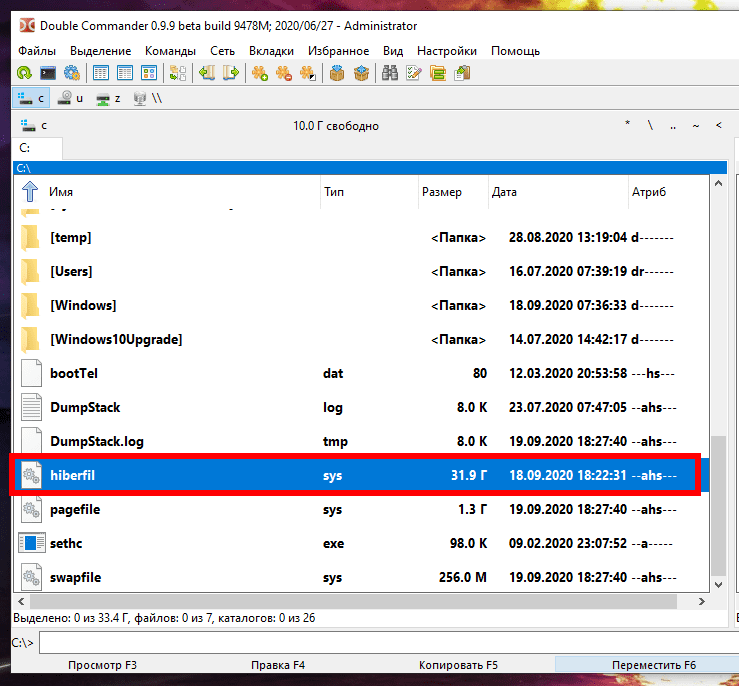Go up using the parent directory arrow
This screenshot has height=686, width=739.
coord(30,191)
